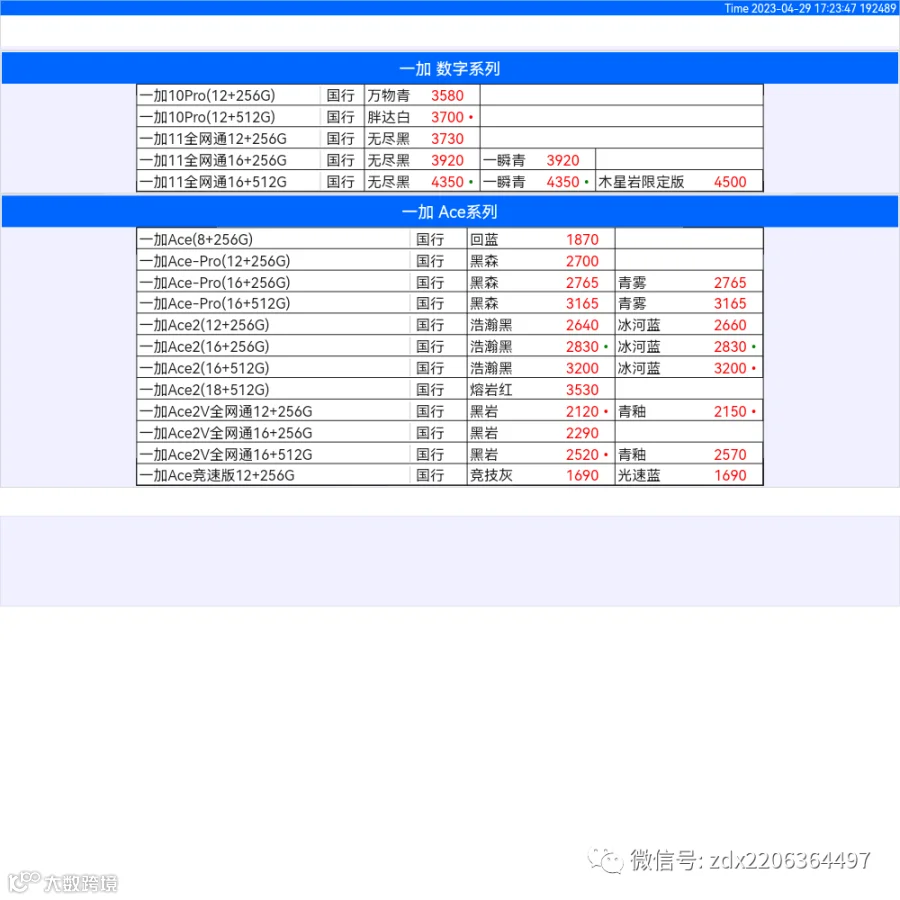
Task: Select the model cell '一加Ace-Pro(16+512G)'
Action: (215, 303)
